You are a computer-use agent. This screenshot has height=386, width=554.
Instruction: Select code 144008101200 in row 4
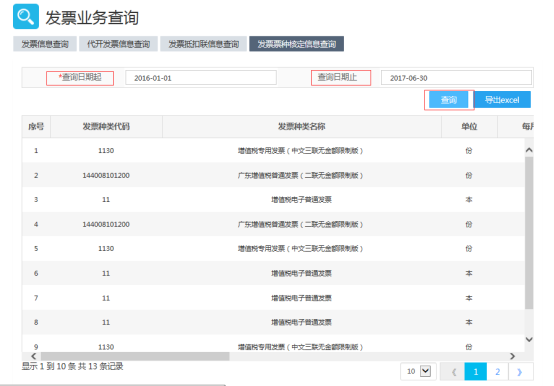(106, 224)
